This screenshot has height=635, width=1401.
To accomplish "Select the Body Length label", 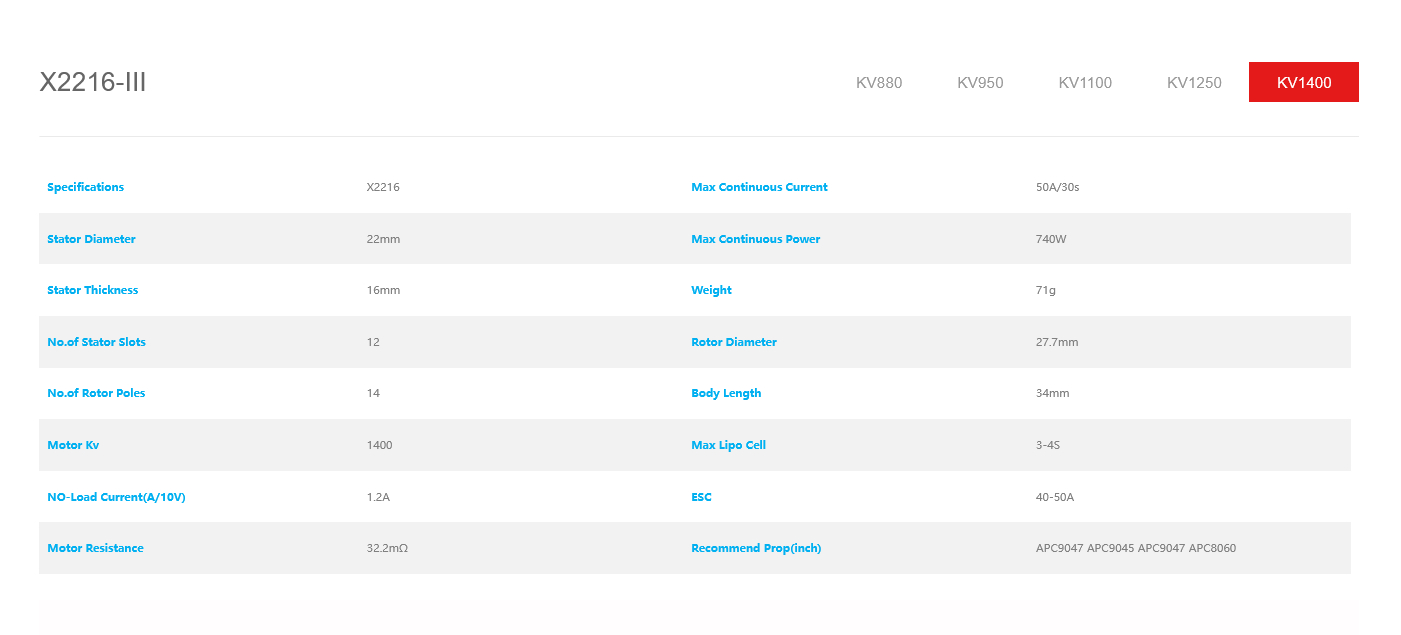I will pos(726,393).
